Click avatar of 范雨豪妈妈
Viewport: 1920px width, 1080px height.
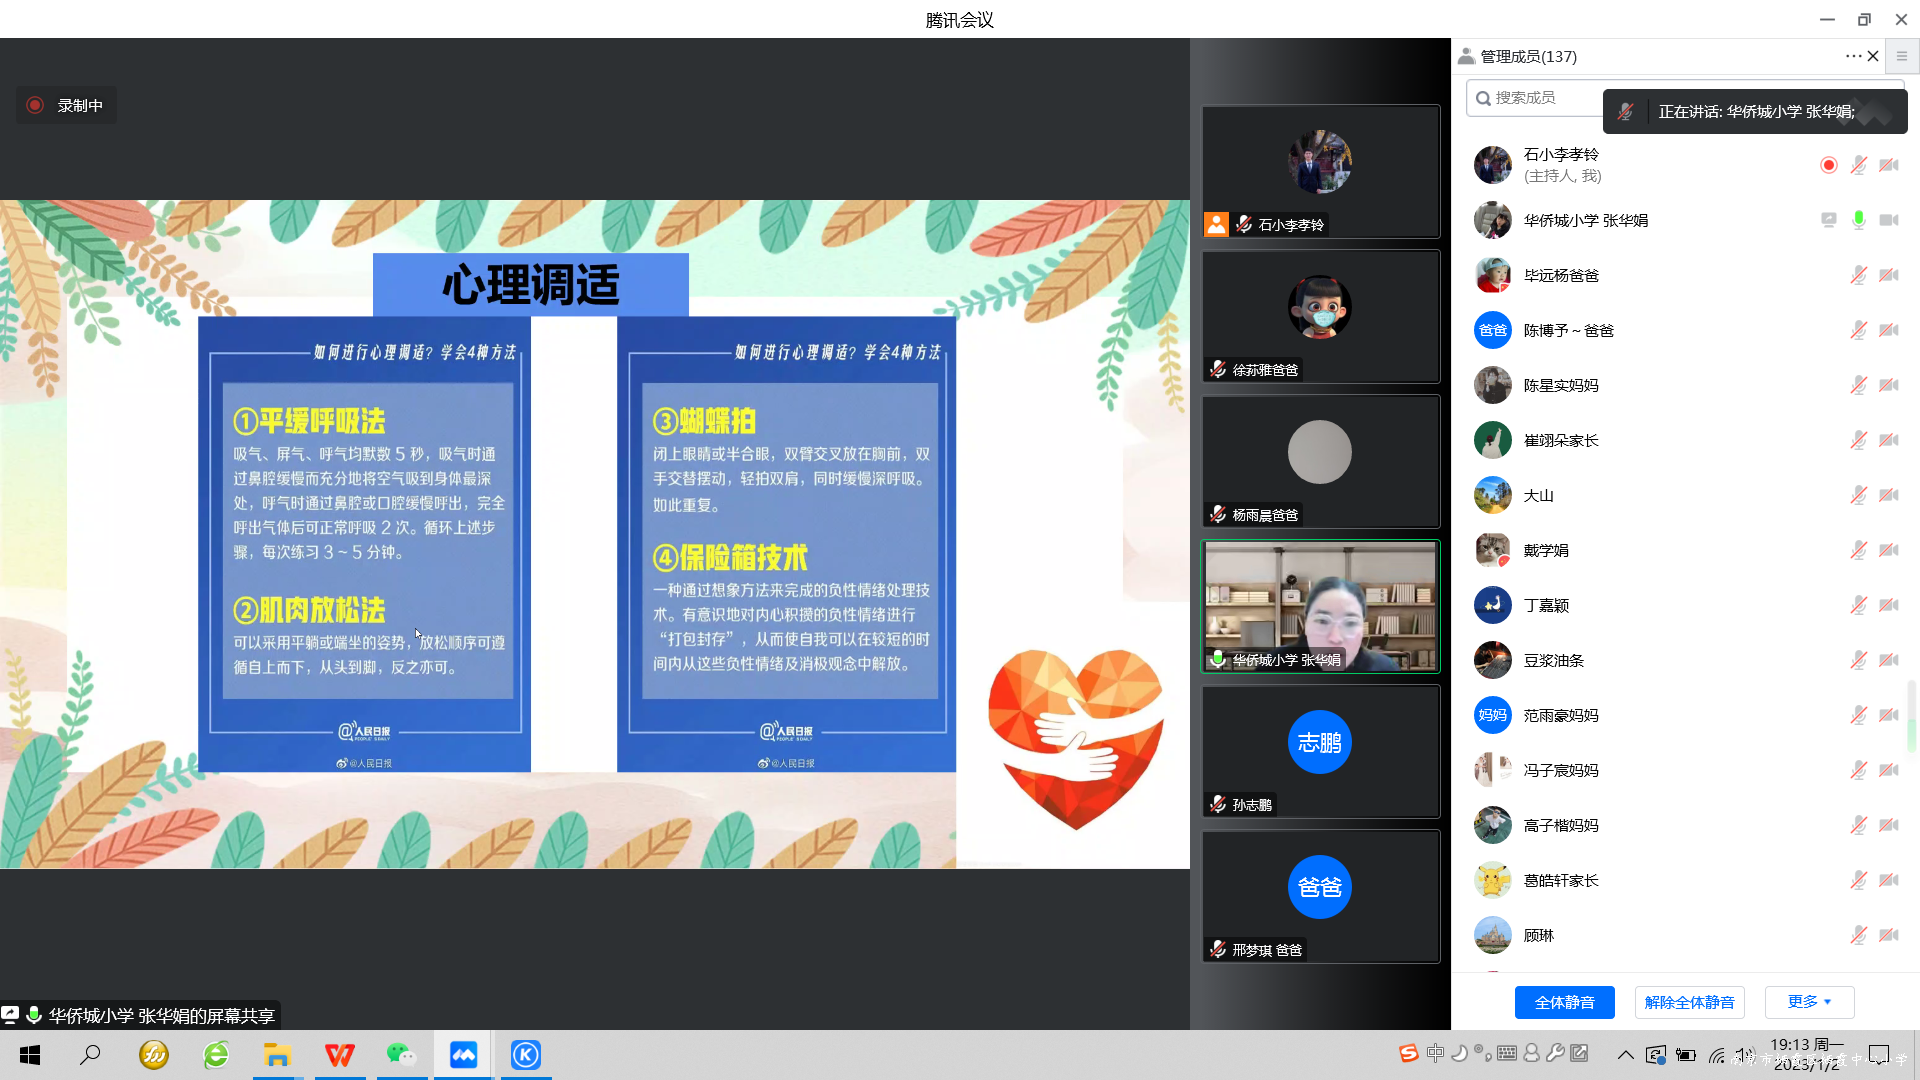point(1493,715)
